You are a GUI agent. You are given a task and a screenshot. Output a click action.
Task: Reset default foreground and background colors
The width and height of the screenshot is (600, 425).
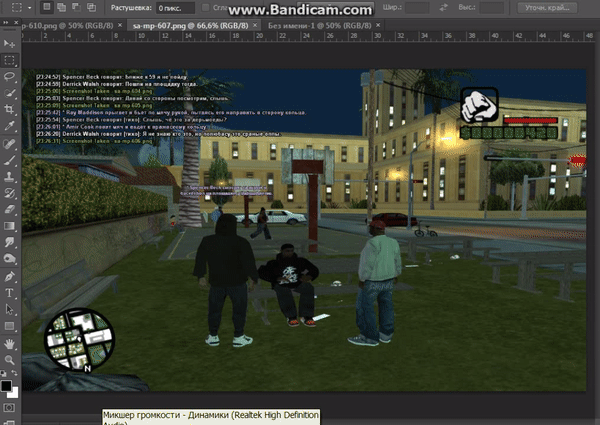click(3, 373)
